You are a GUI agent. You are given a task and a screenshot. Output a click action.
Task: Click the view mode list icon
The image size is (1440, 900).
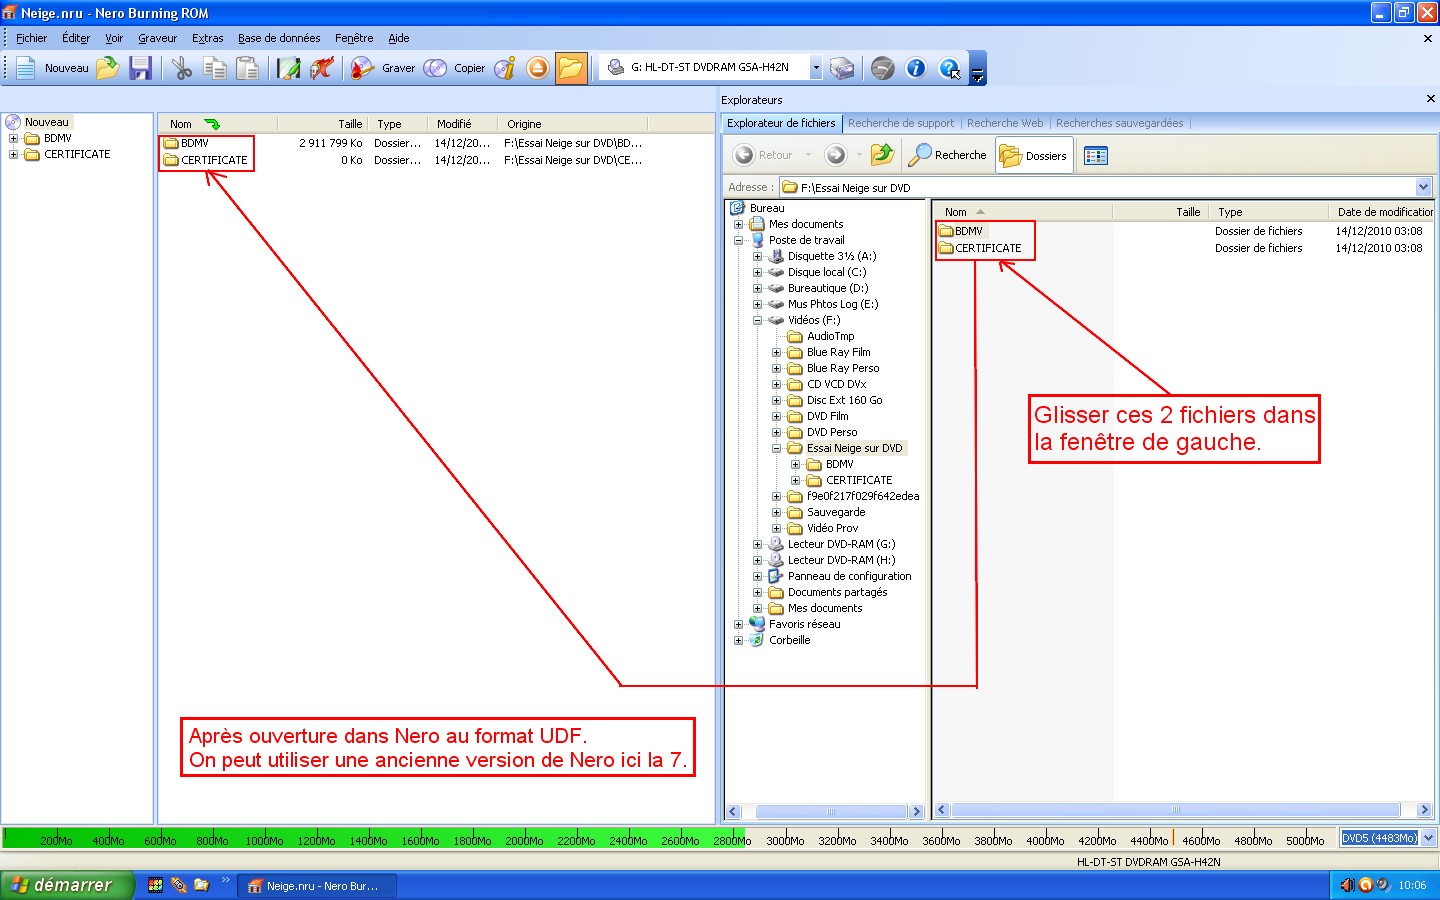1096,155
